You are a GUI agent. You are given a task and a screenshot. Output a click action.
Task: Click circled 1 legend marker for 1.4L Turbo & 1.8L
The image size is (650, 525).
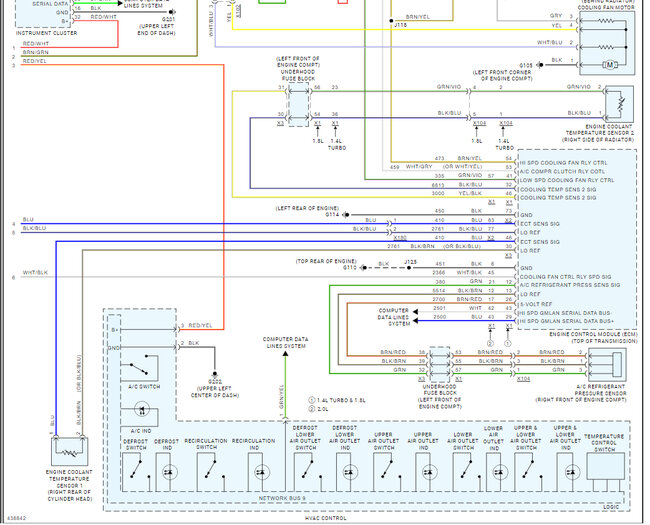click(x=312, y=400)
